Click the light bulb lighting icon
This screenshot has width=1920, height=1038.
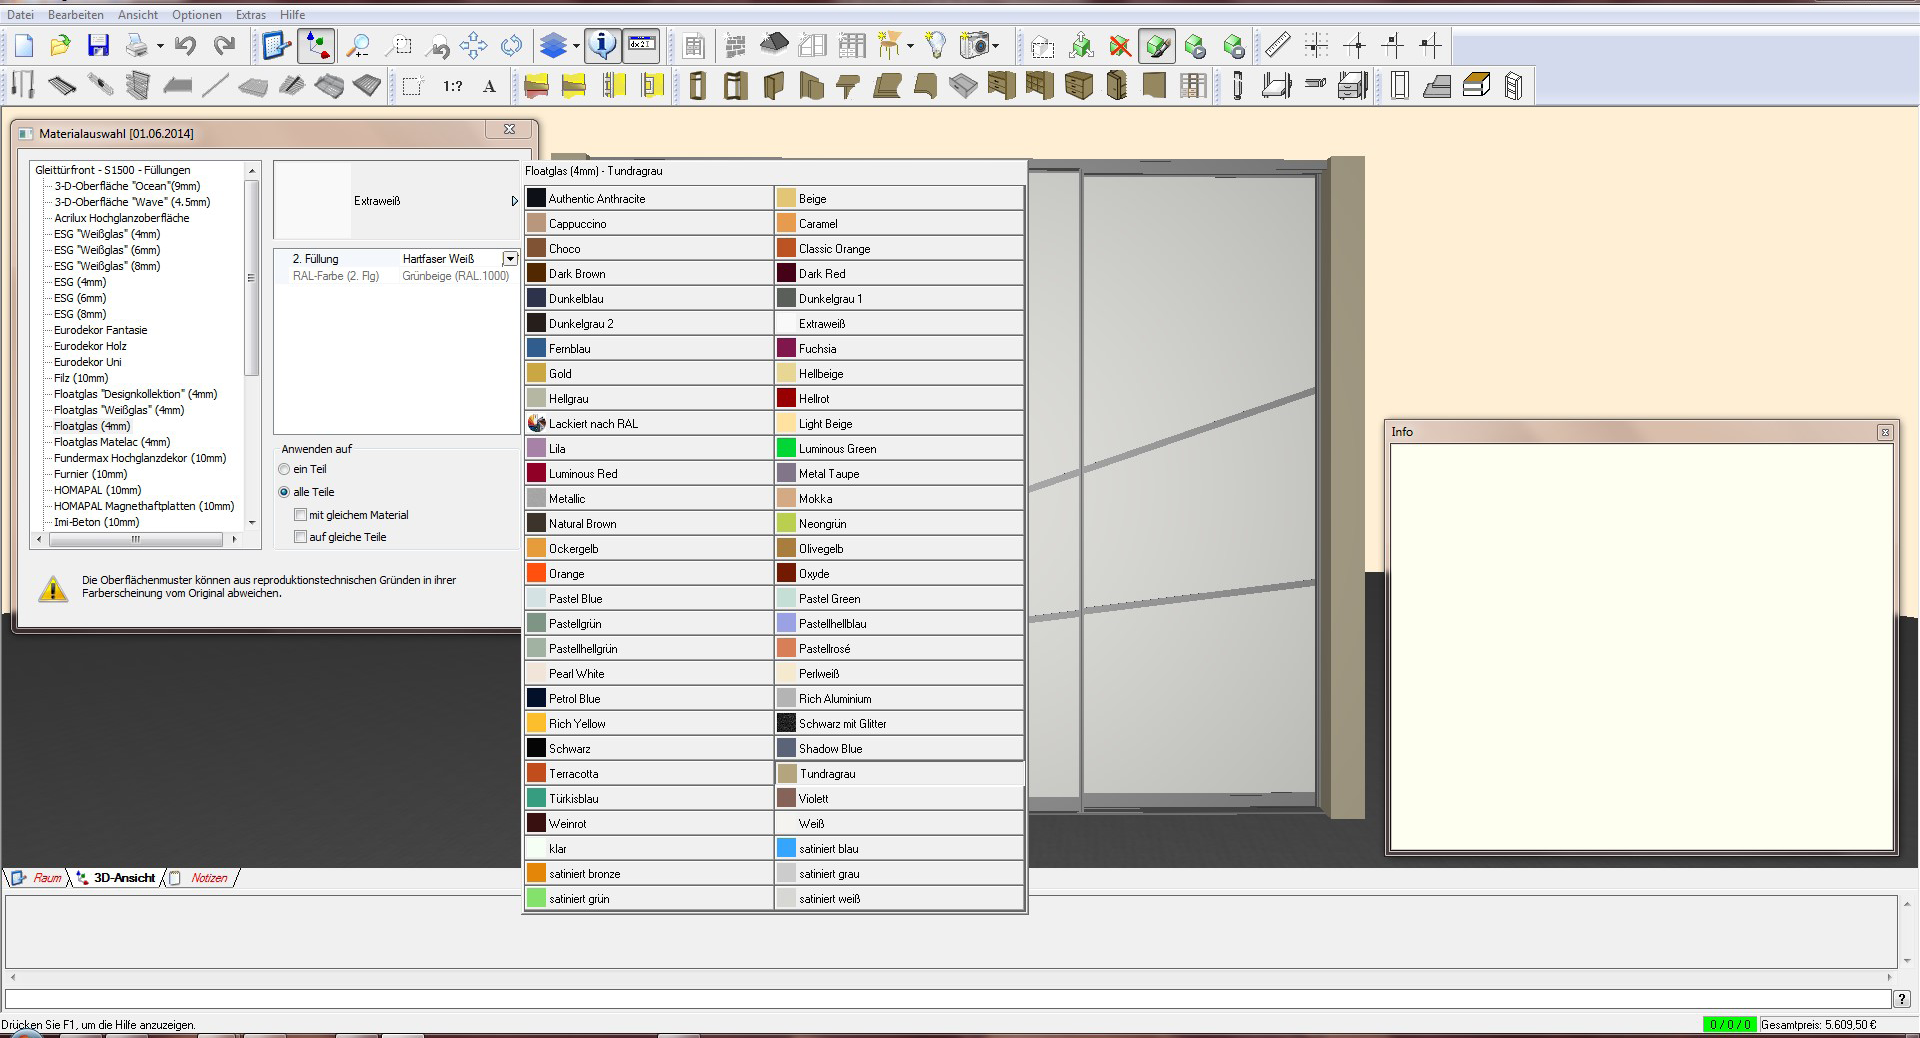[935, 46]
